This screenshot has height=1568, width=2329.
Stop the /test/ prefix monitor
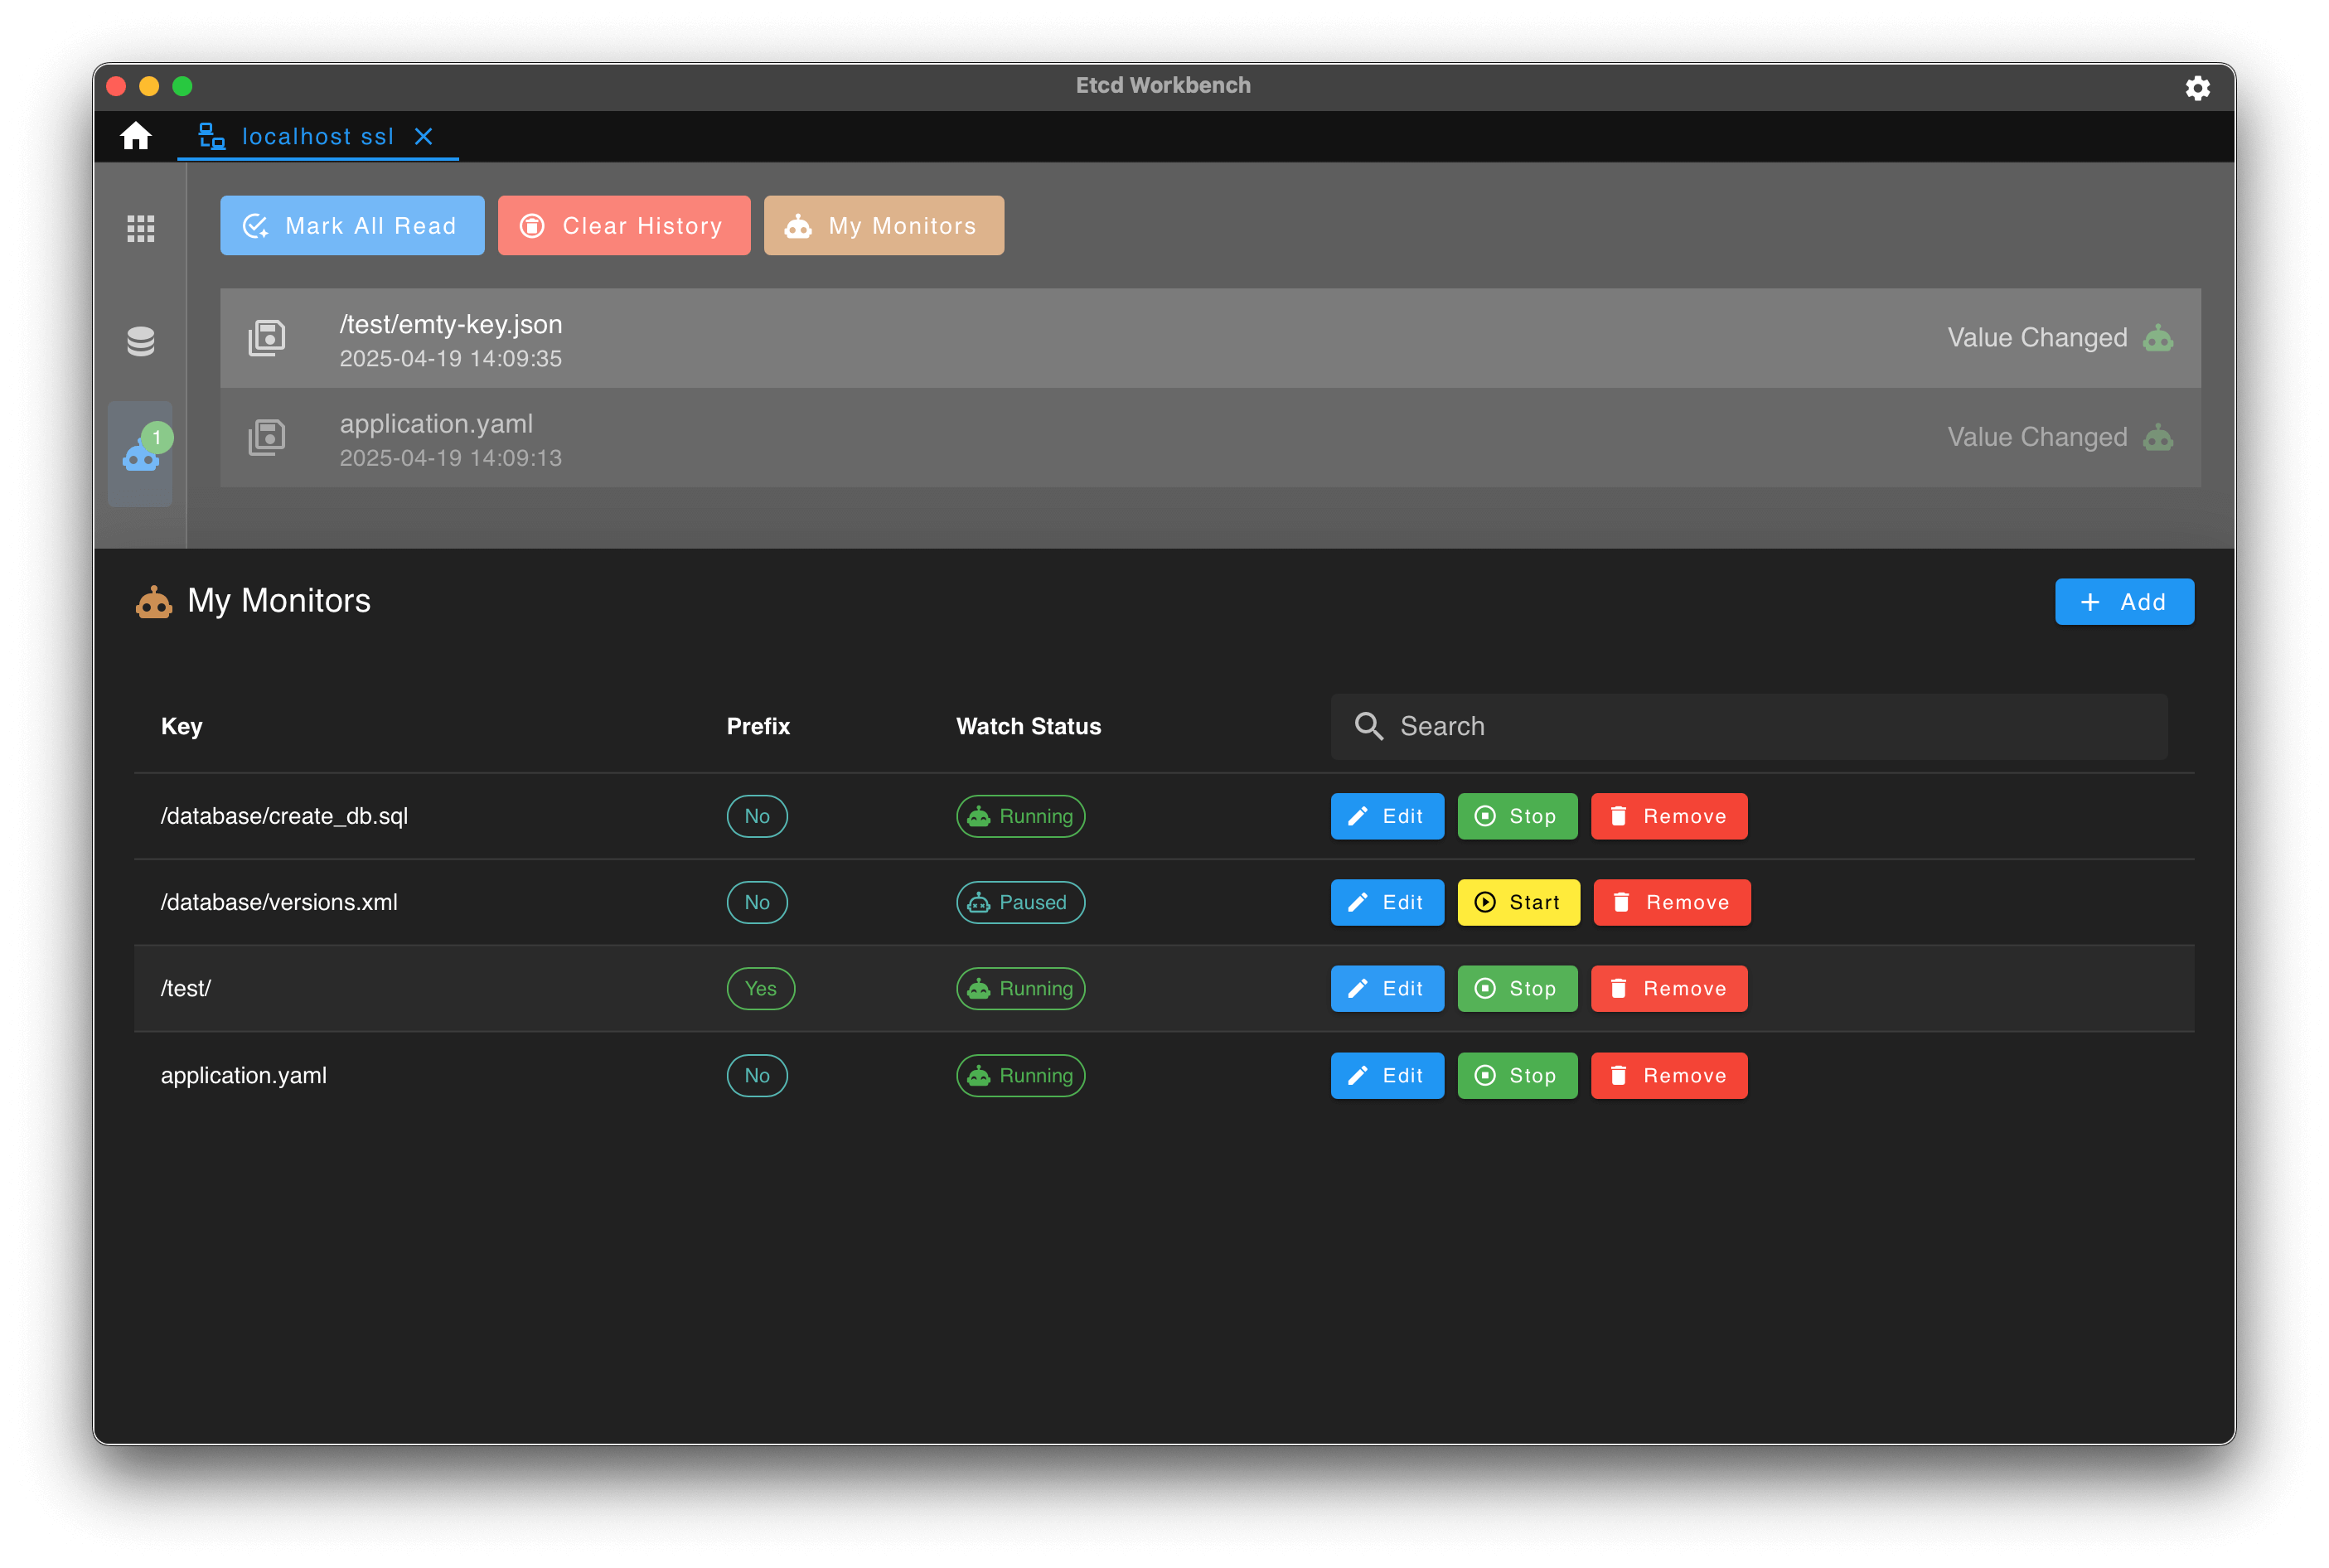(x=1516, y=988)
